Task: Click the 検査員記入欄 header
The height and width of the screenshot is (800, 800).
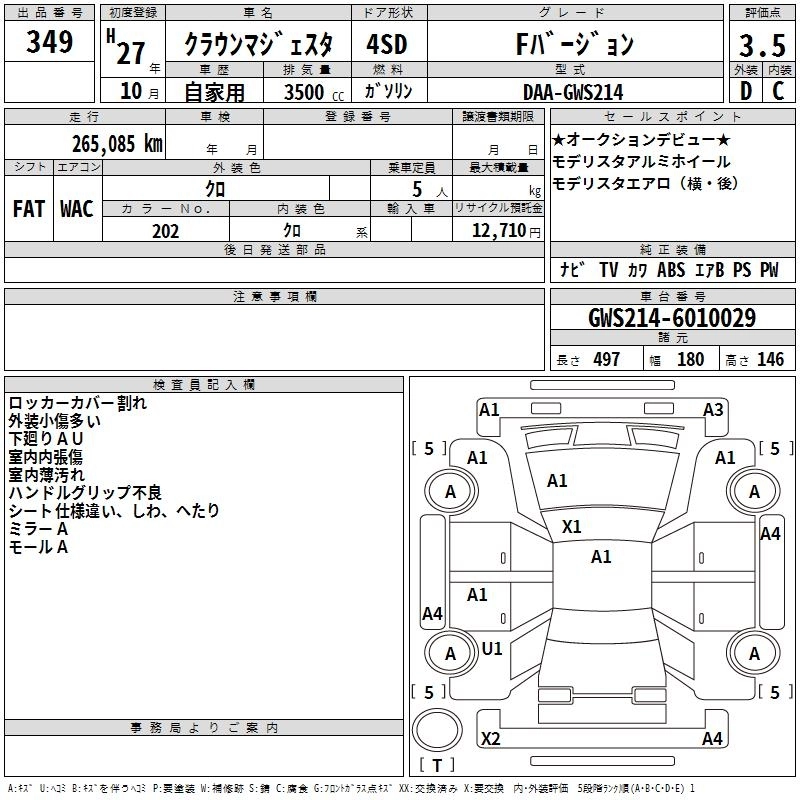Action: pyautogui.click(x=204, y=385)
